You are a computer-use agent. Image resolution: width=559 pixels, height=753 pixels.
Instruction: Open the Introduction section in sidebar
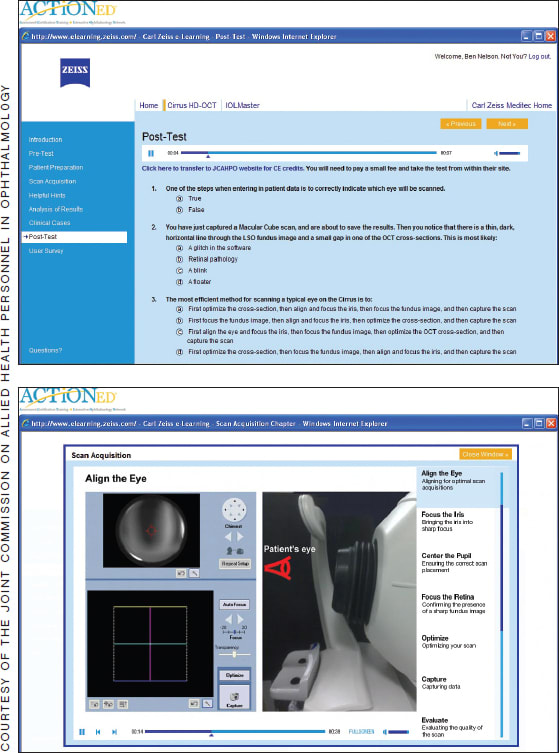coord(46,140)
